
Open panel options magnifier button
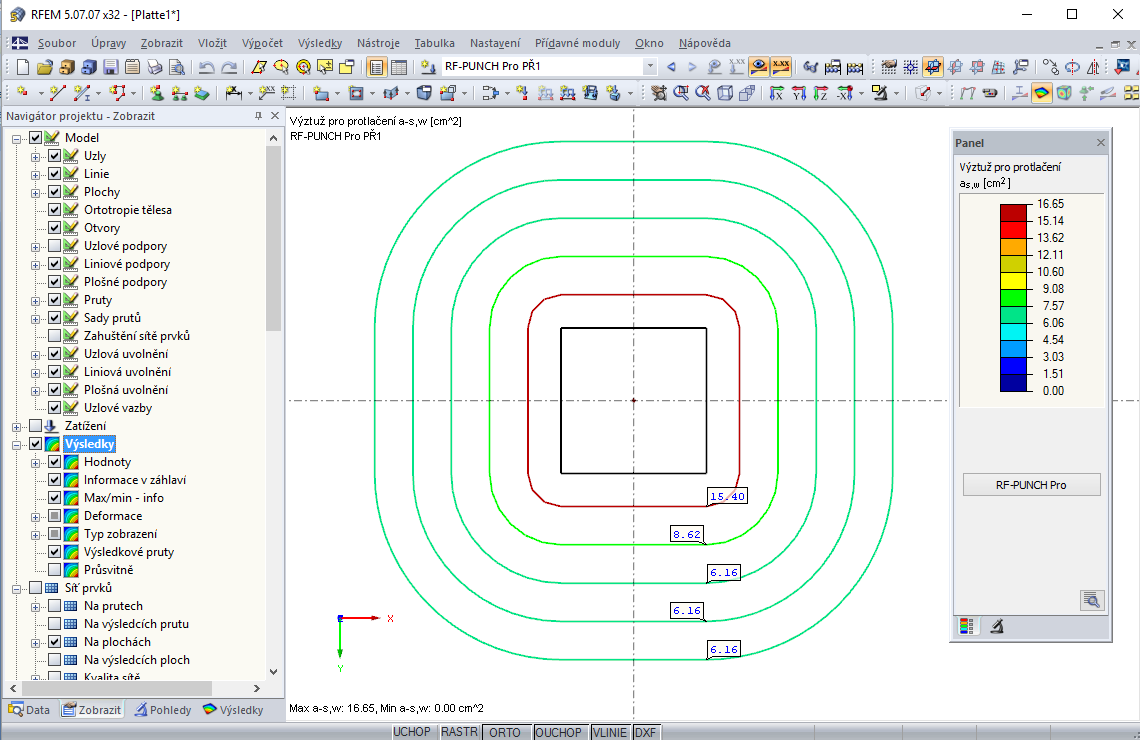(1092, 600)
